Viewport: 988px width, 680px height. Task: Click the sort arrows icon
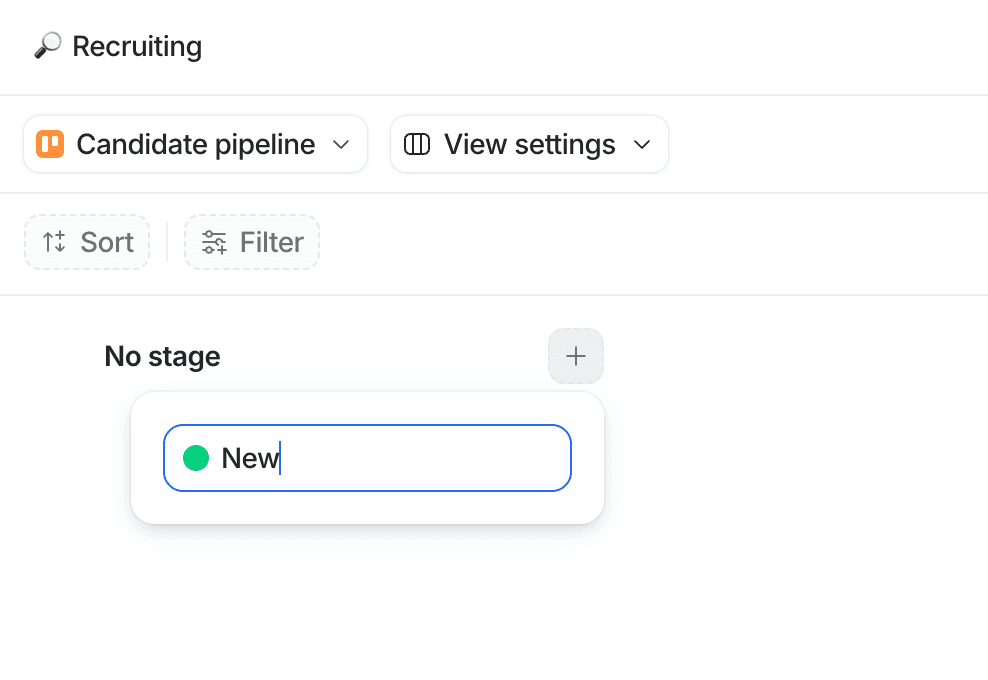click(53, 242)
